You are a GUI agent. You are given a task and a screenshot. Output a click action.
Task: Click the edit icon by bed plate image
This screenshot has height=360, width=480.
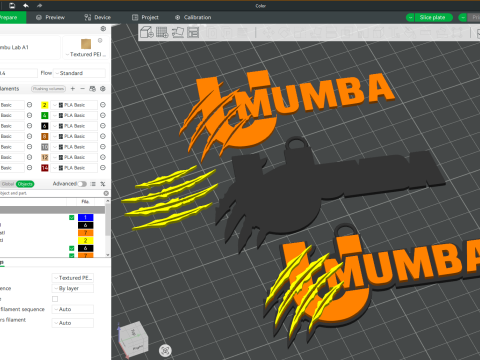coord(100,40)
